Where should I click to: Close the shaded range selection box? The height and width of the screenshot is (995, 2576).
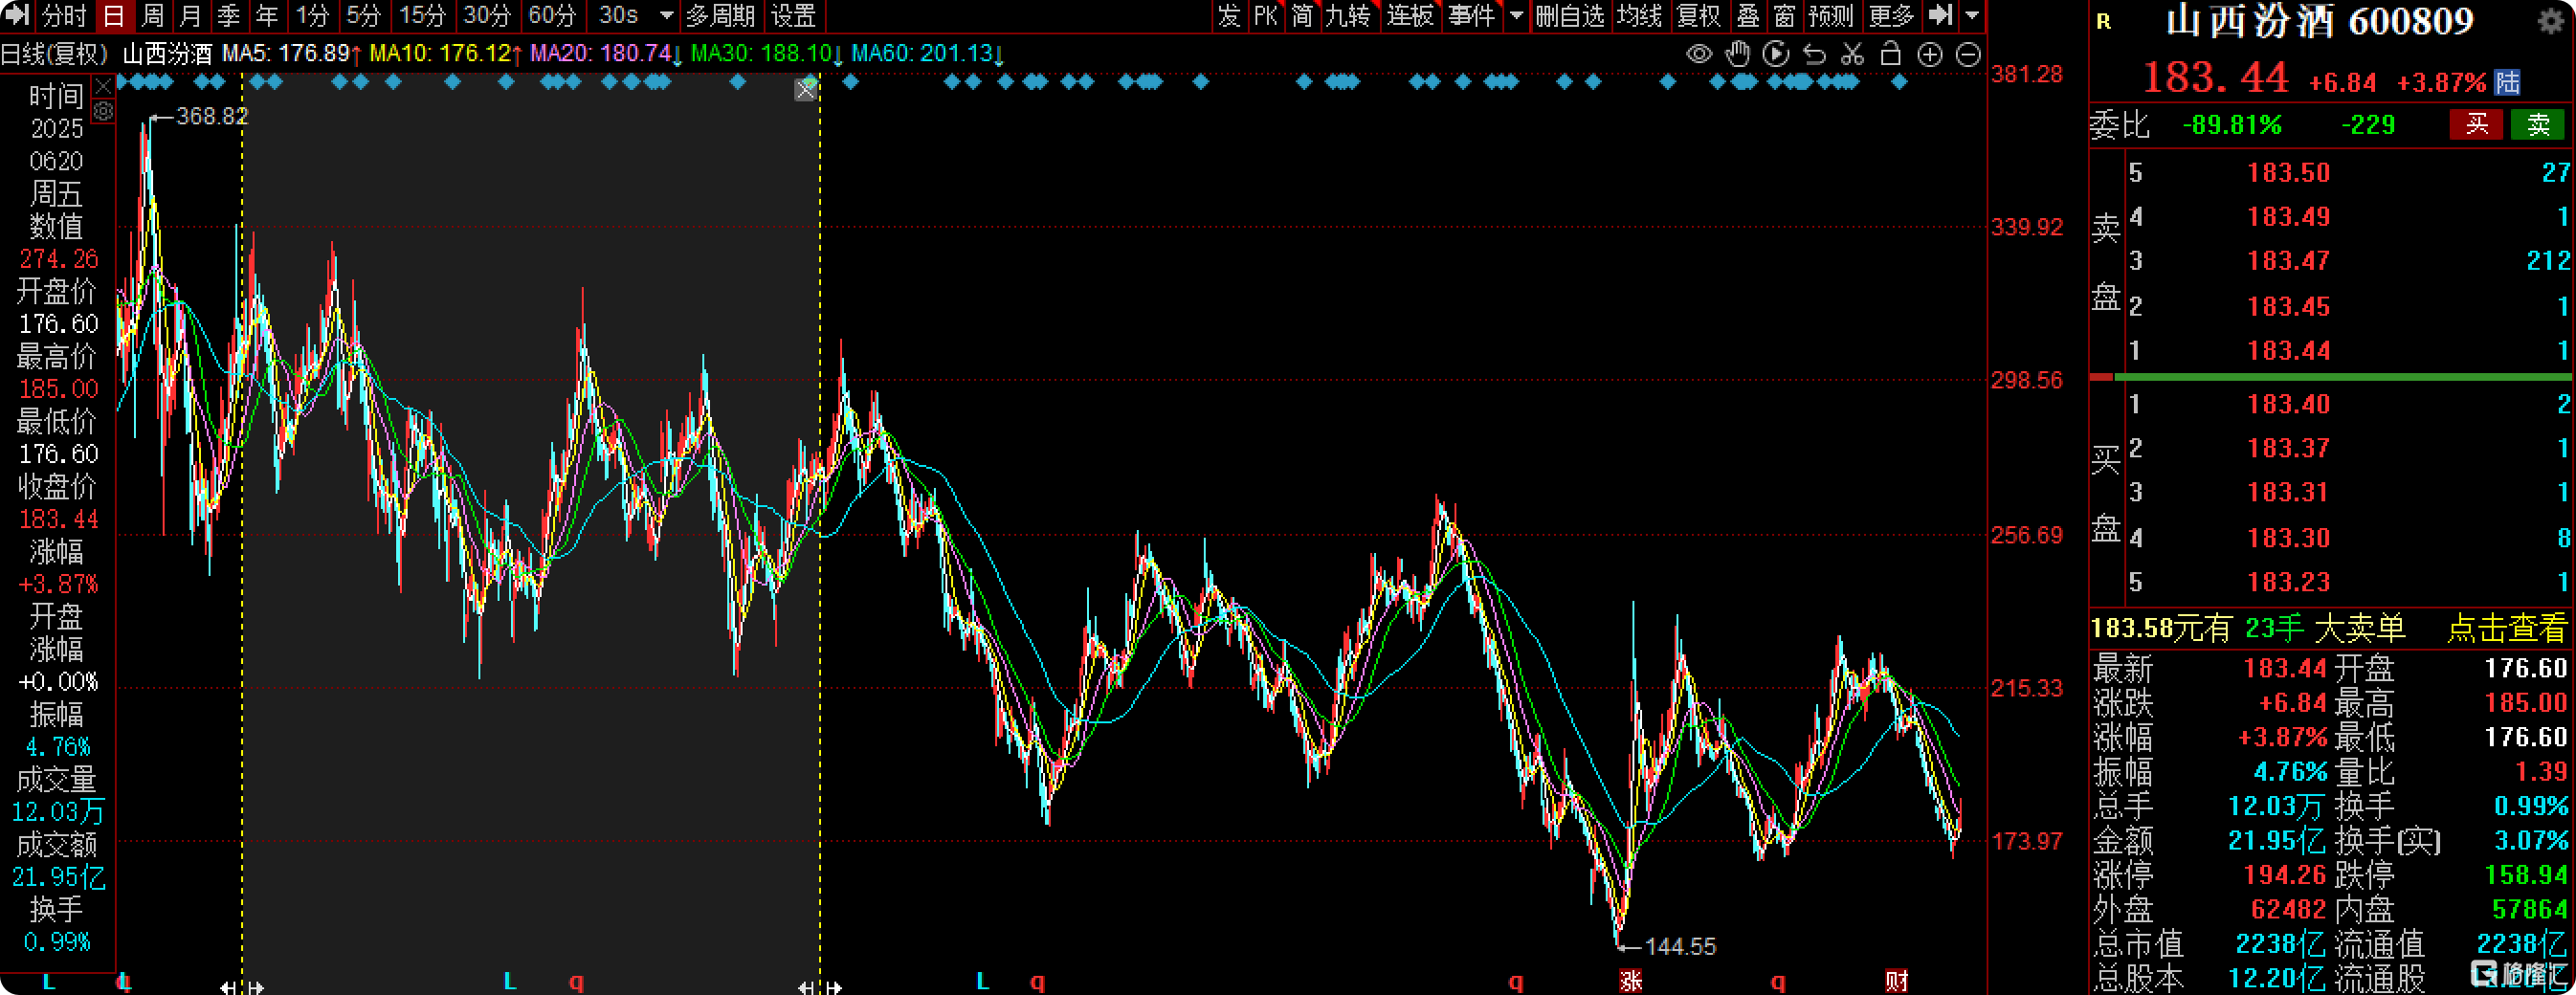(806, 90)
